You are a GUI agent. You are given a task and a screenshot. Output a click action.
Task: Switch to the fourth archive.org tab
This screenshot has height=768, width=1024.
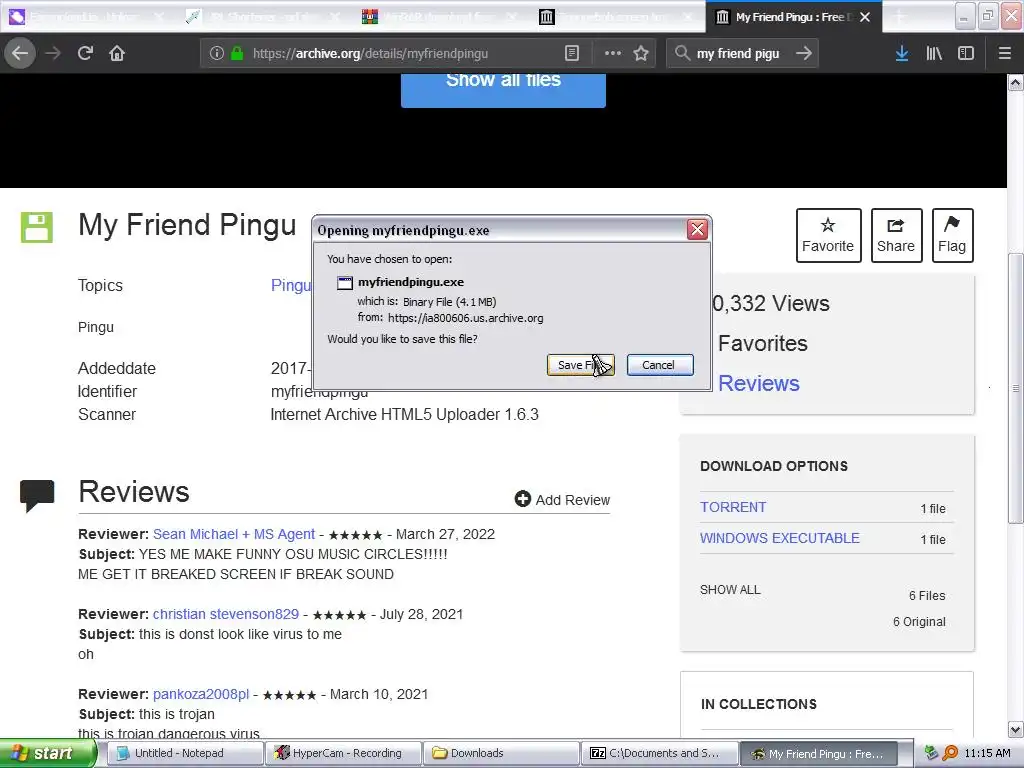(616, 17)
